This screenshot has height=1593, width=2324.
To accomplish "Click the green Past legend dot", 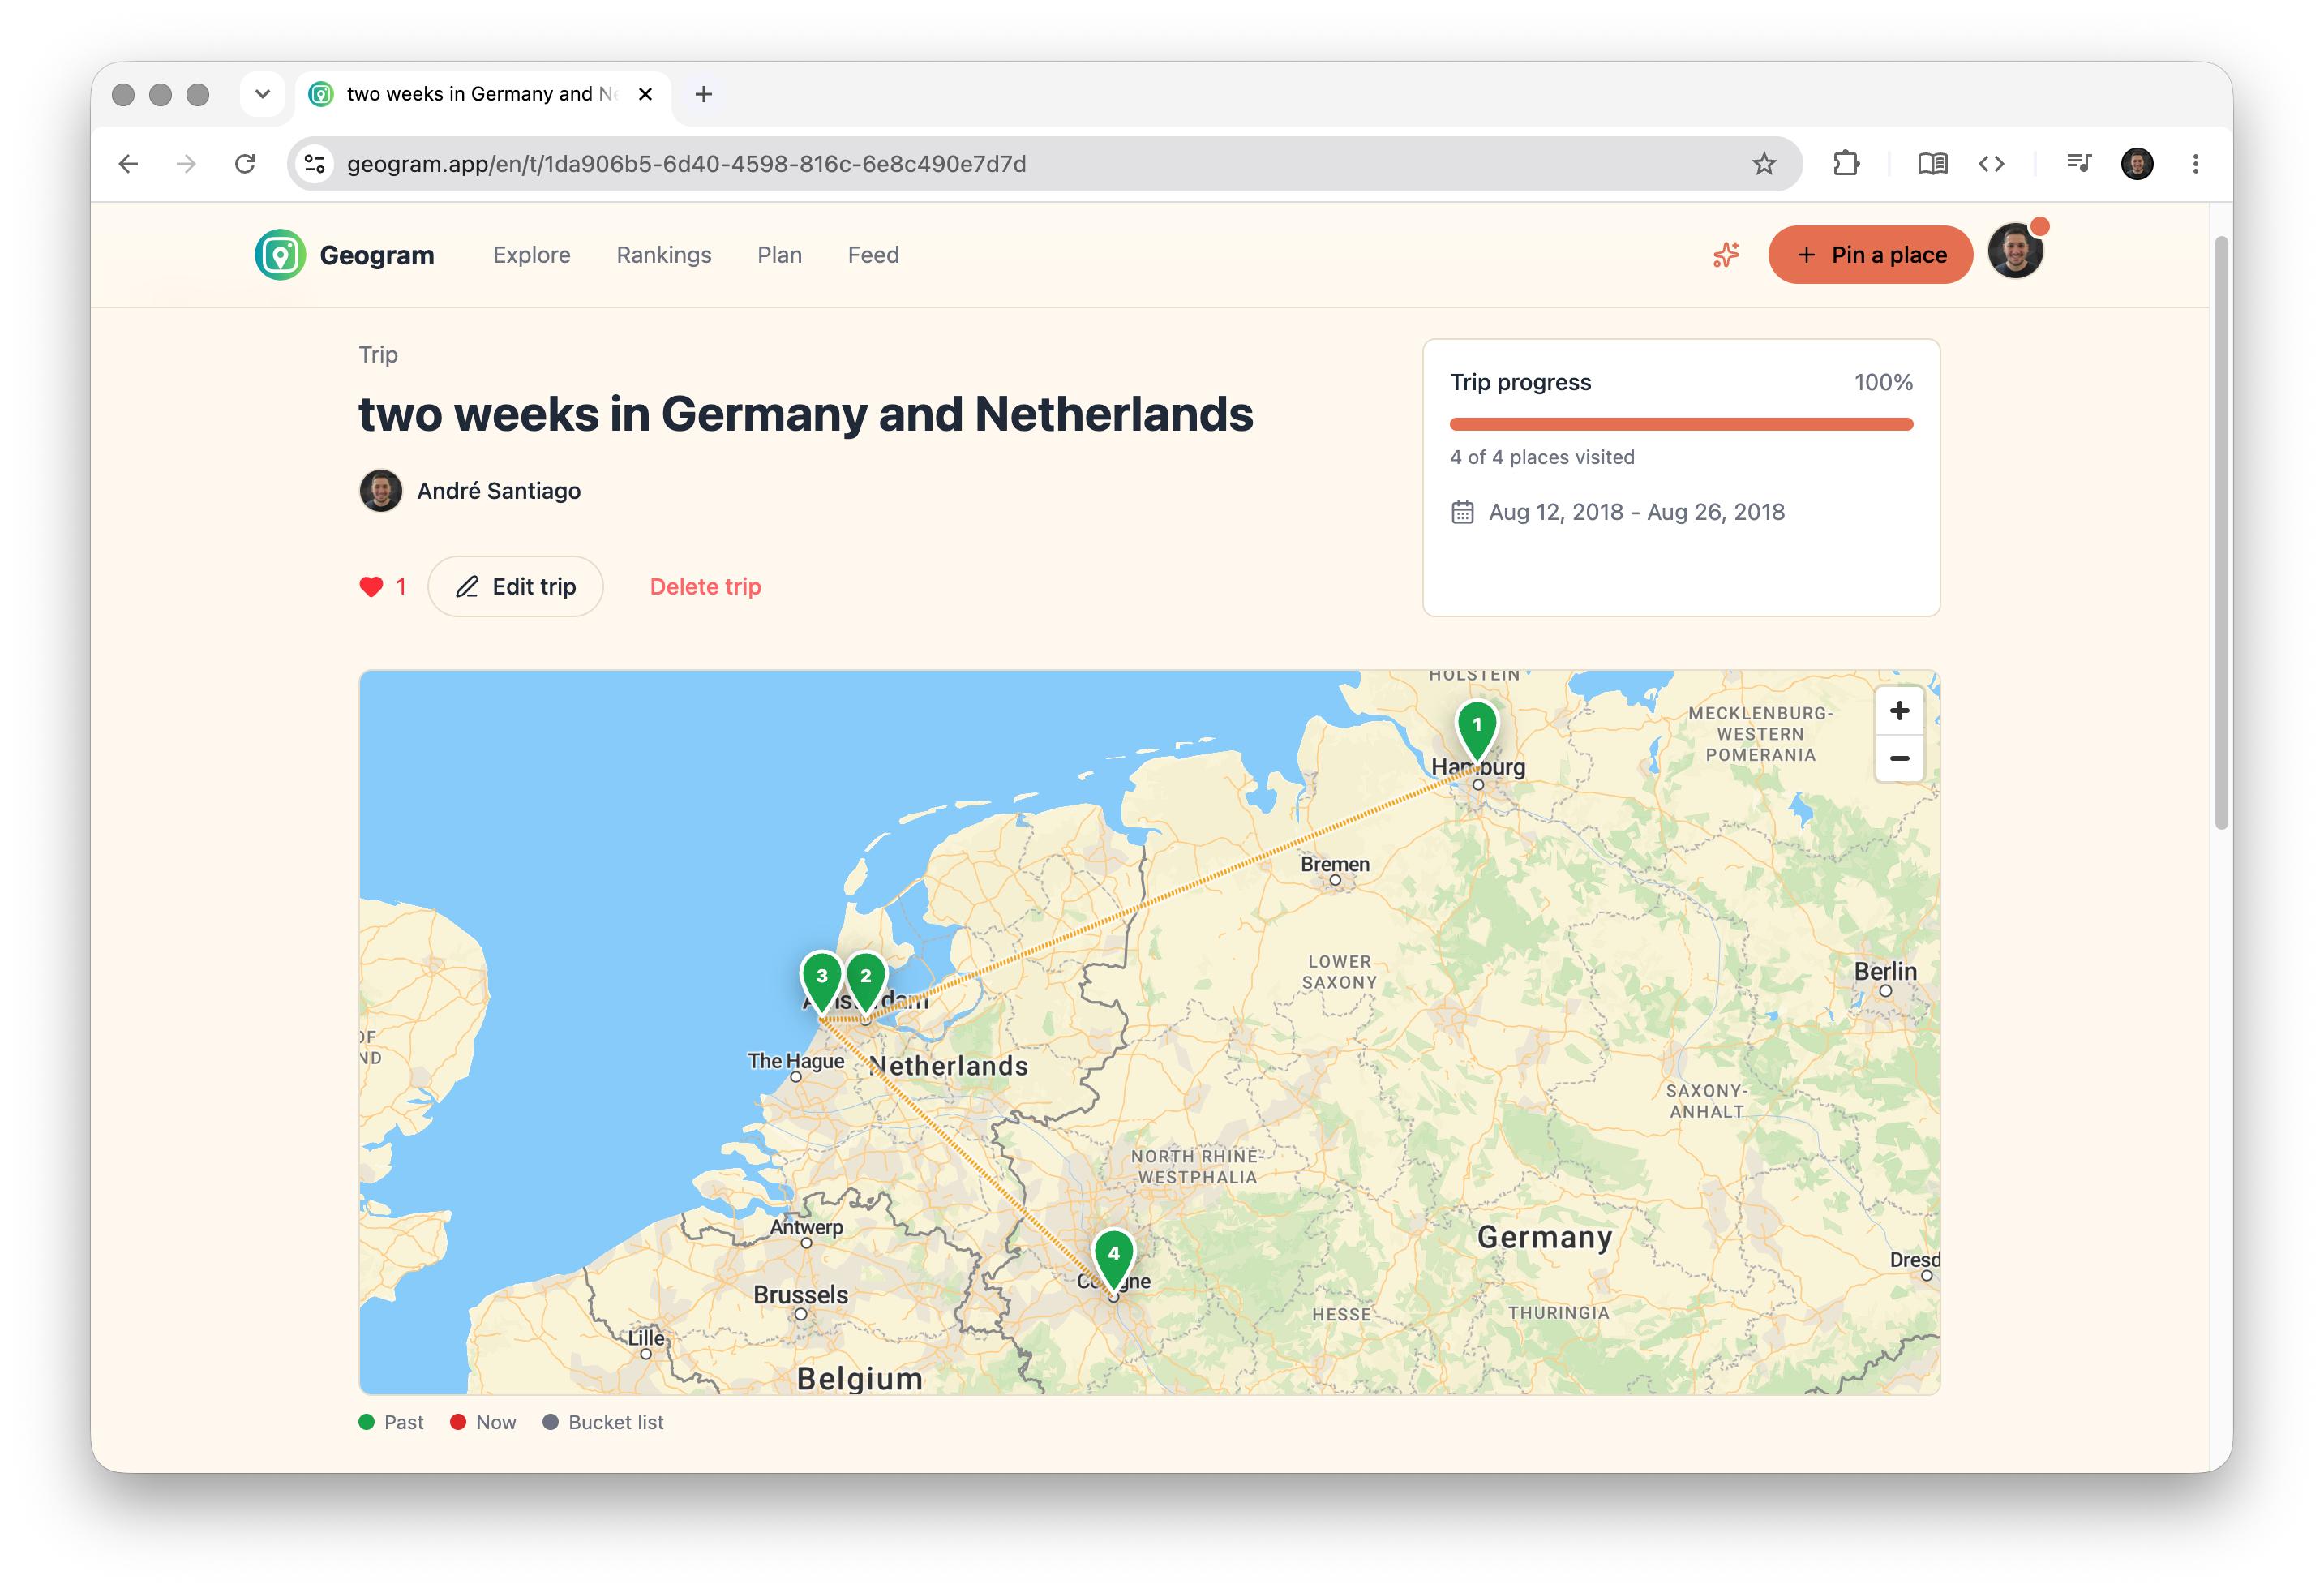I will [367, 1422].
